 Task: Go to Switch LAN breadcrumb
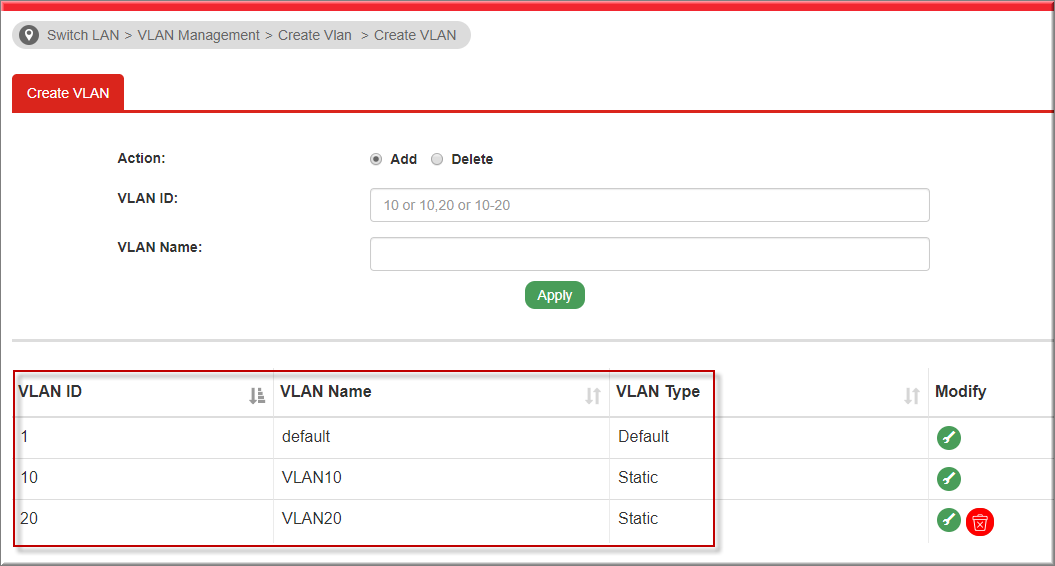83,35
